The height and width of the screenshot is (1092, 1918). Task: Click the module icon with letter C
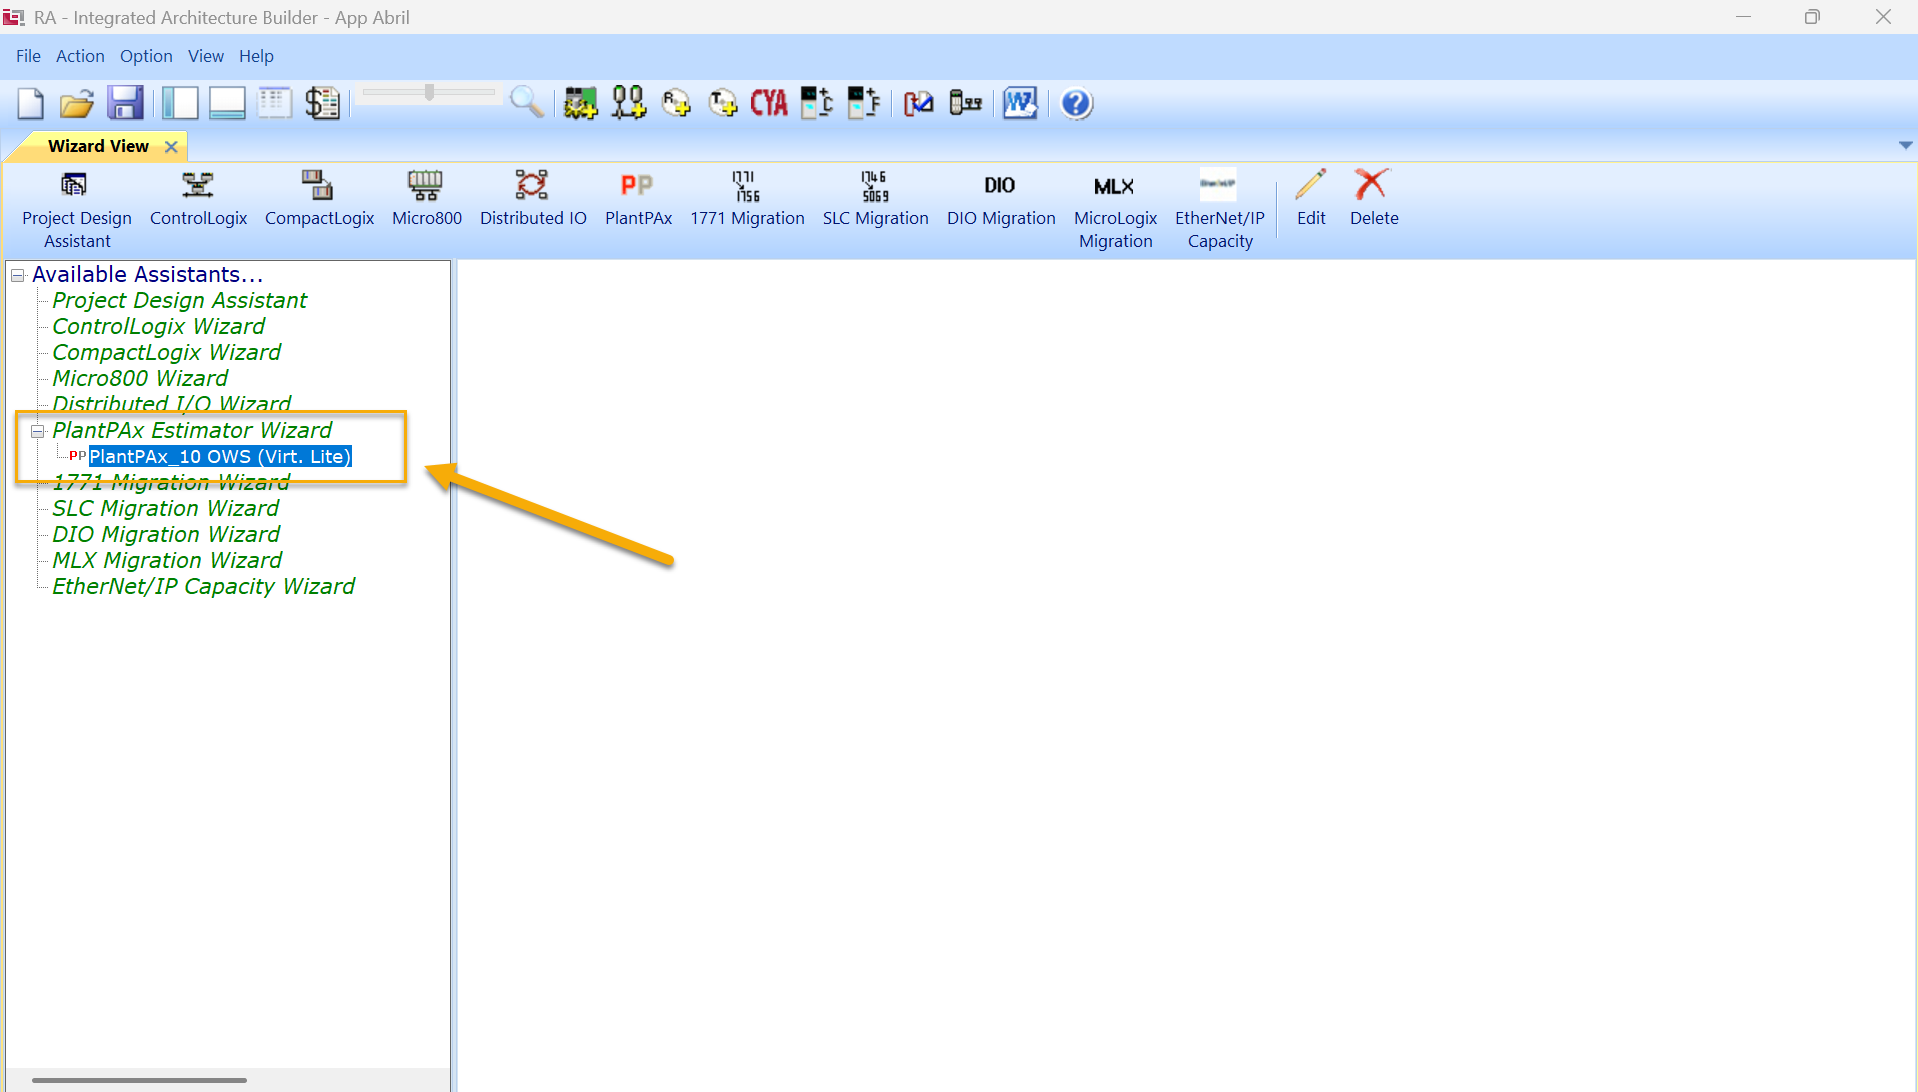pyautogui.click(x=817, y=103)
